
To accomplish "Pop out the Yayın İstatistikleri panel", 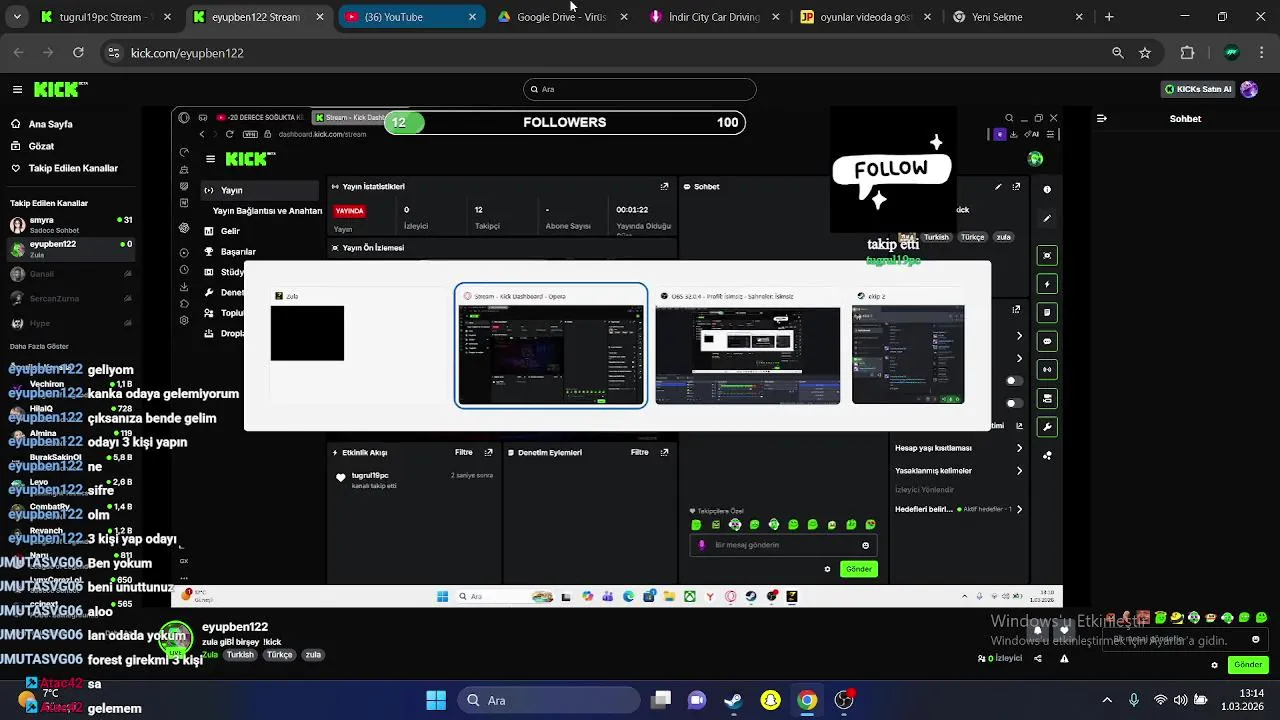I will (664, 186).
